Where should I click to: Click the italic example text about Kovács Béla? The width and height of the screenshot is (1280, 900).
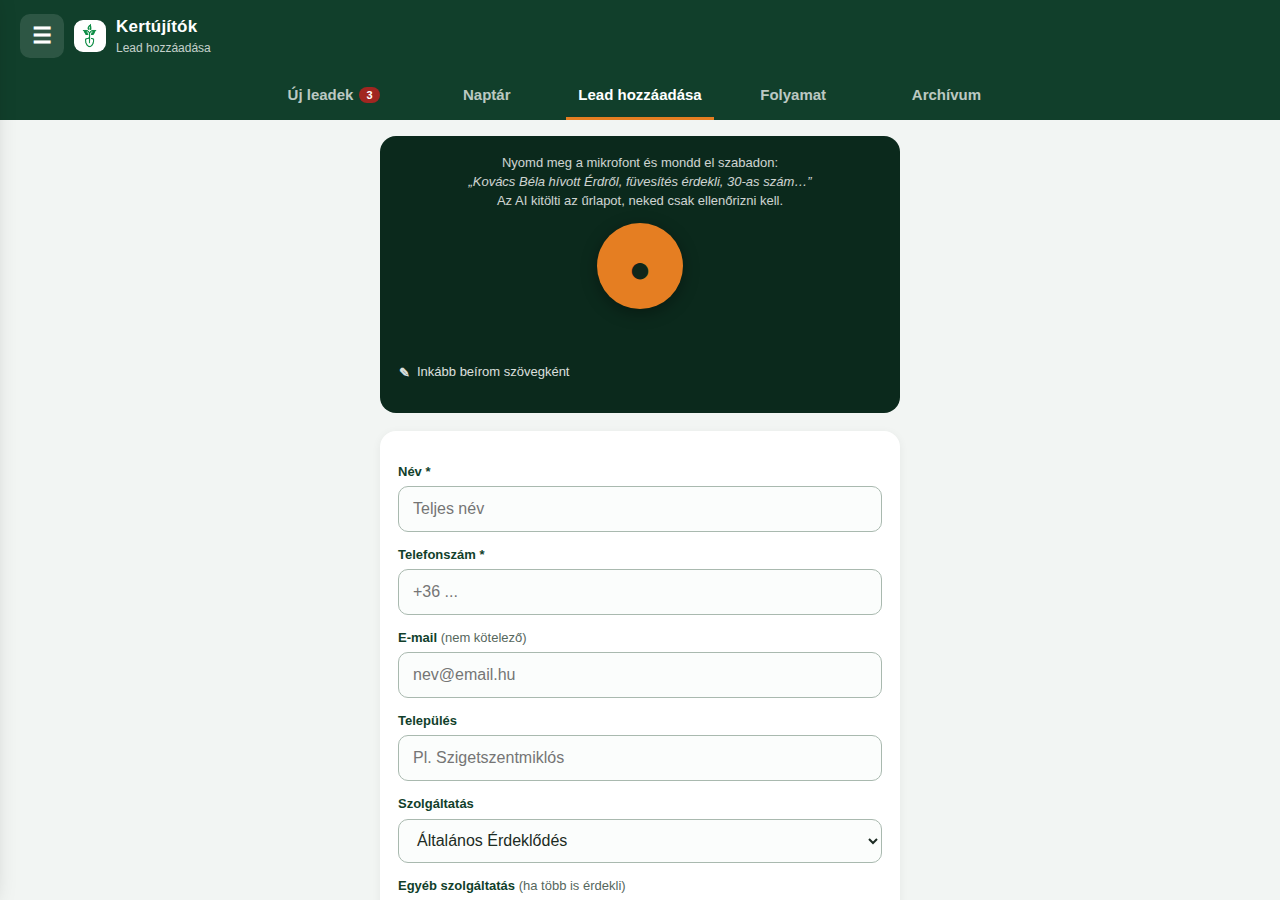(640, 182)
